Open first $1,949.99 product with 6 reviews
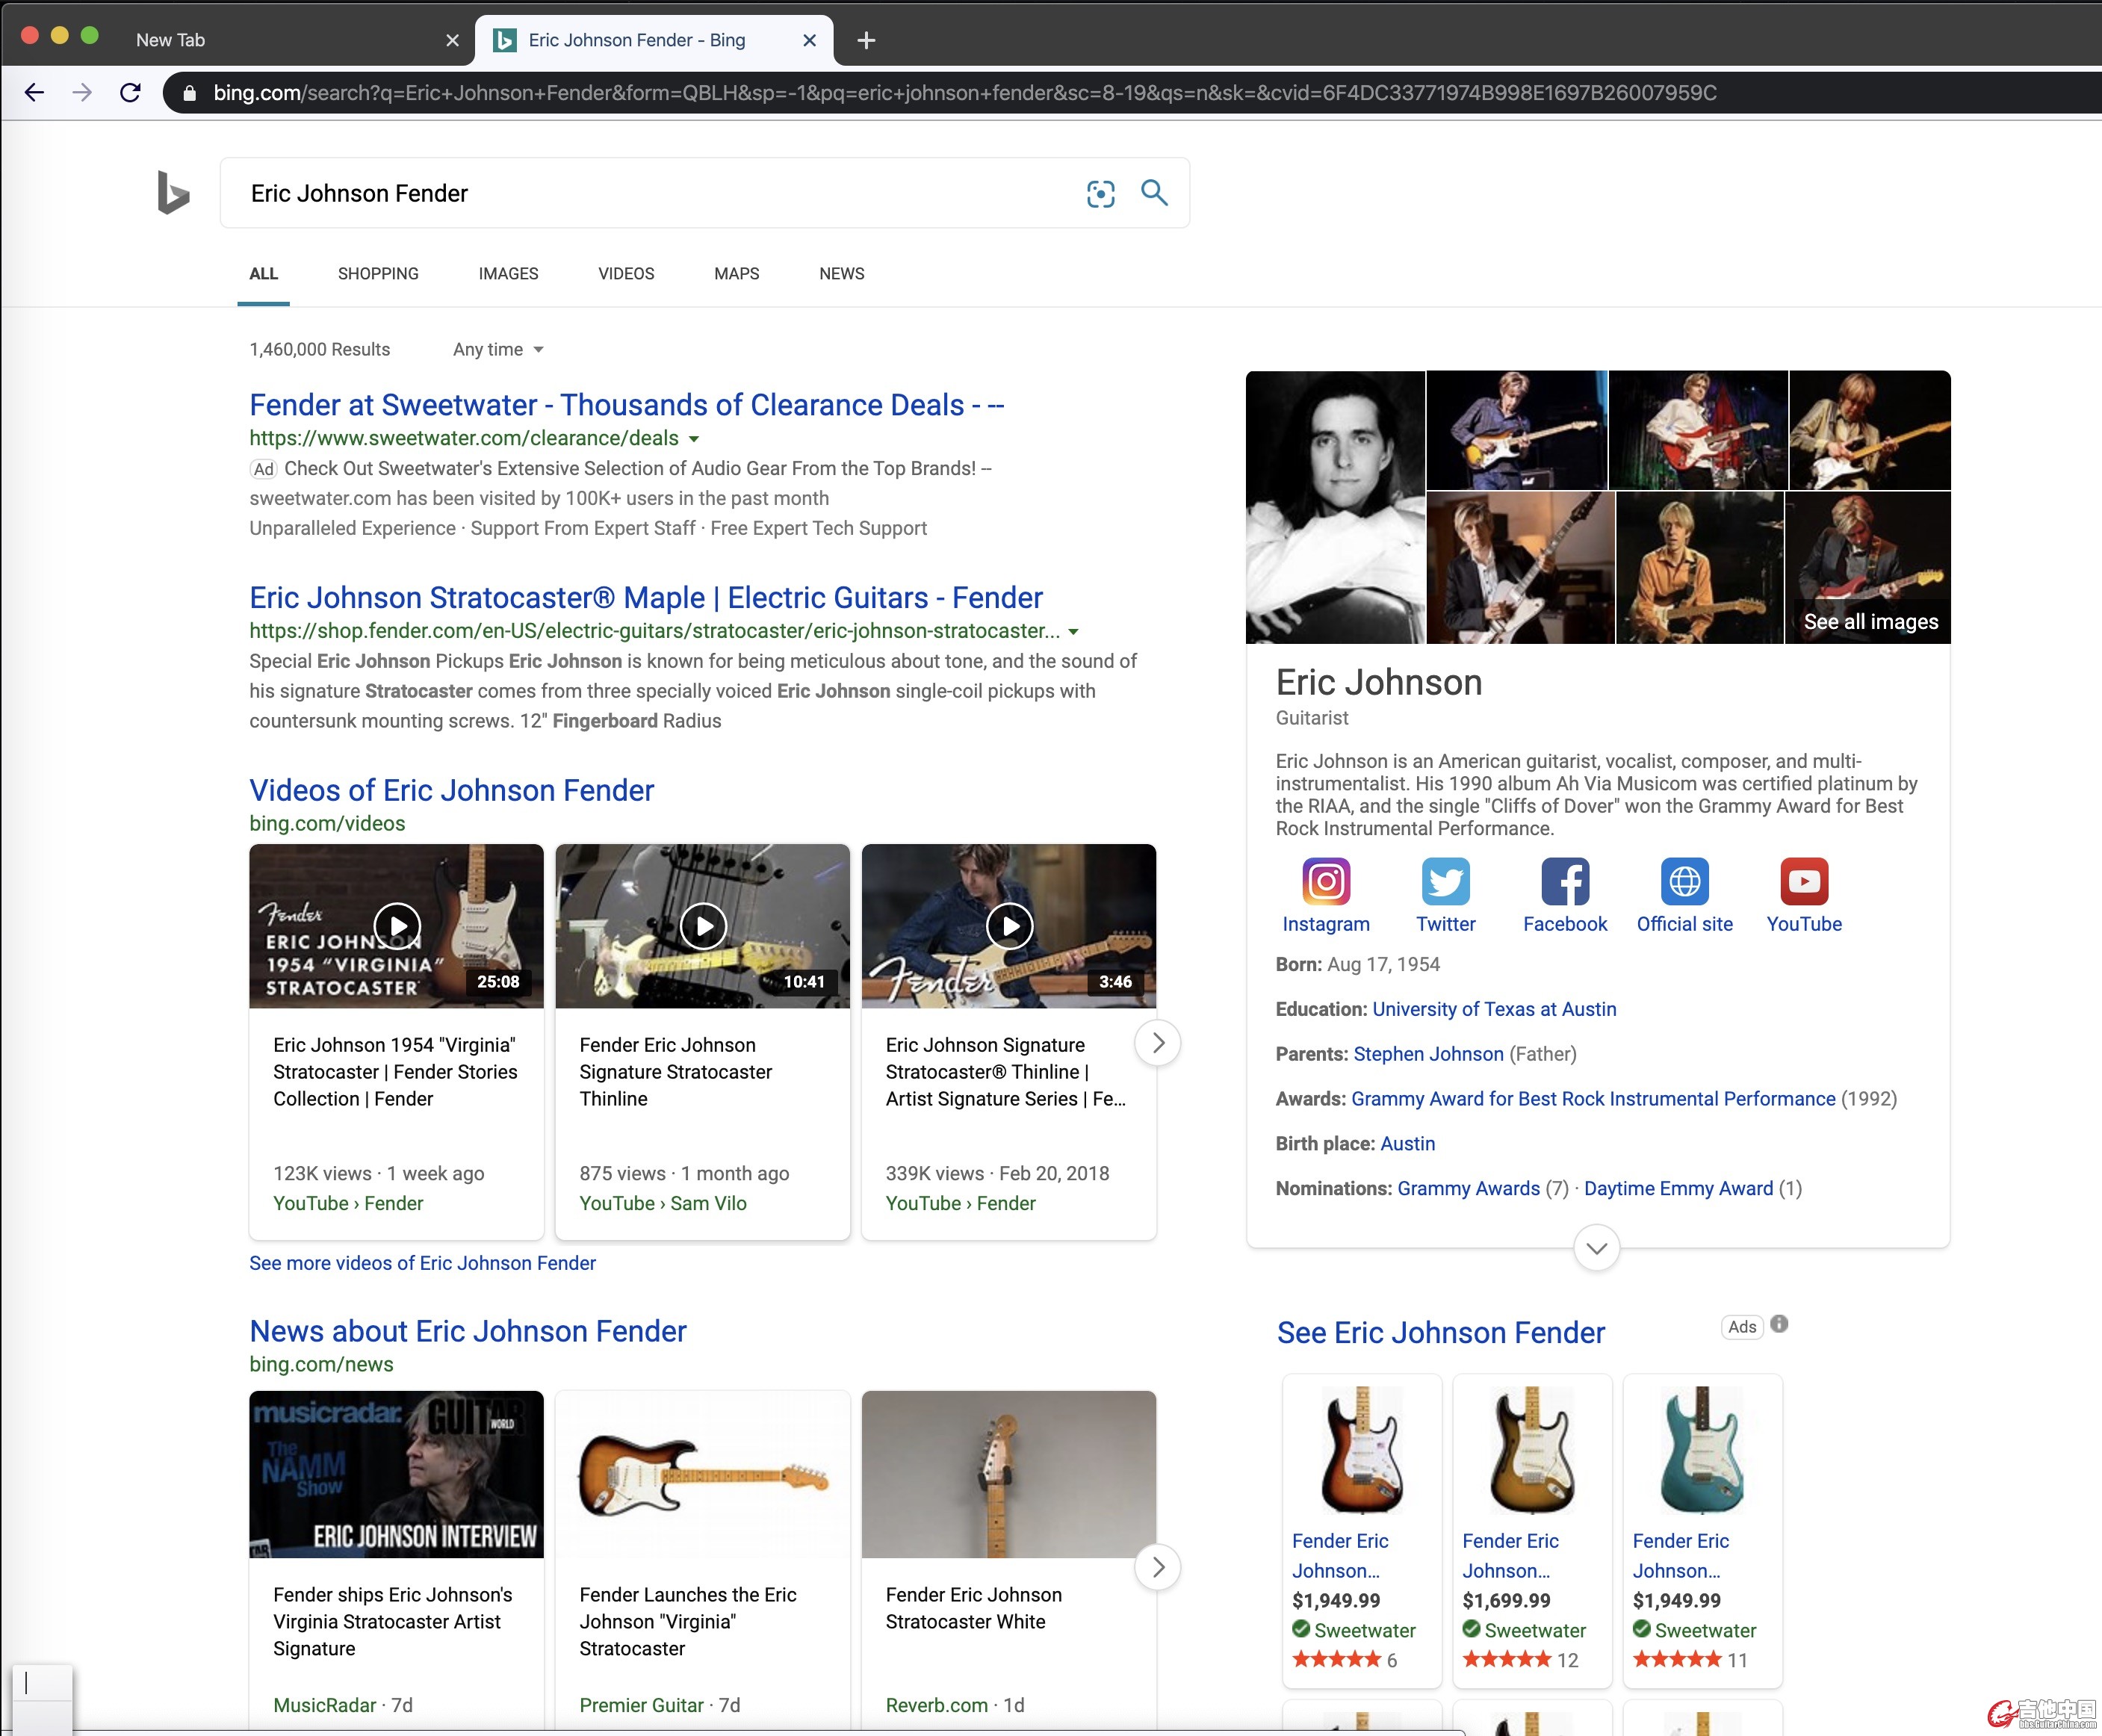Image resolution: width=2102 pixels, height=1736 pixels. [1361, 1530]
